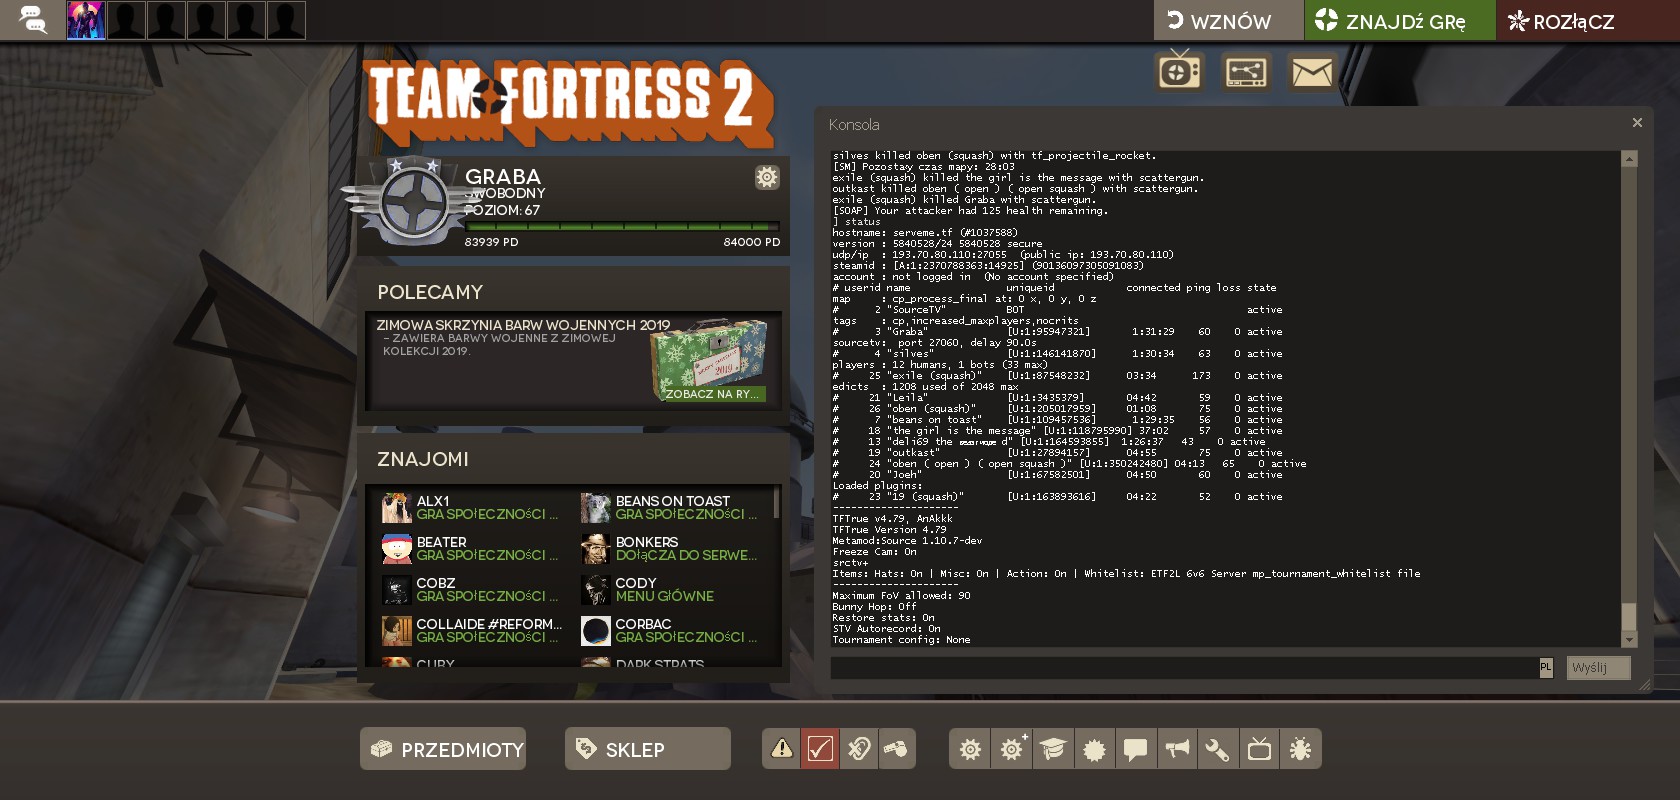Click the whistle coach request icon
1680x800 pixels.
tap(897, 749)
